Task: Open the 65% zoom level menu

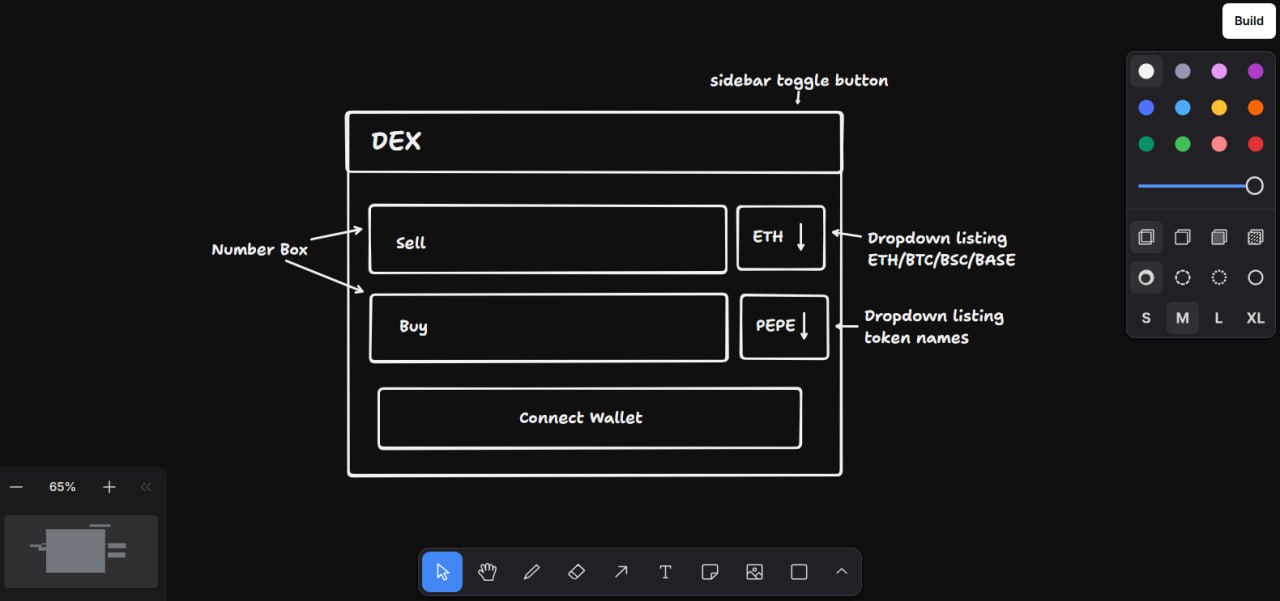Action: (x=63, y=487)
